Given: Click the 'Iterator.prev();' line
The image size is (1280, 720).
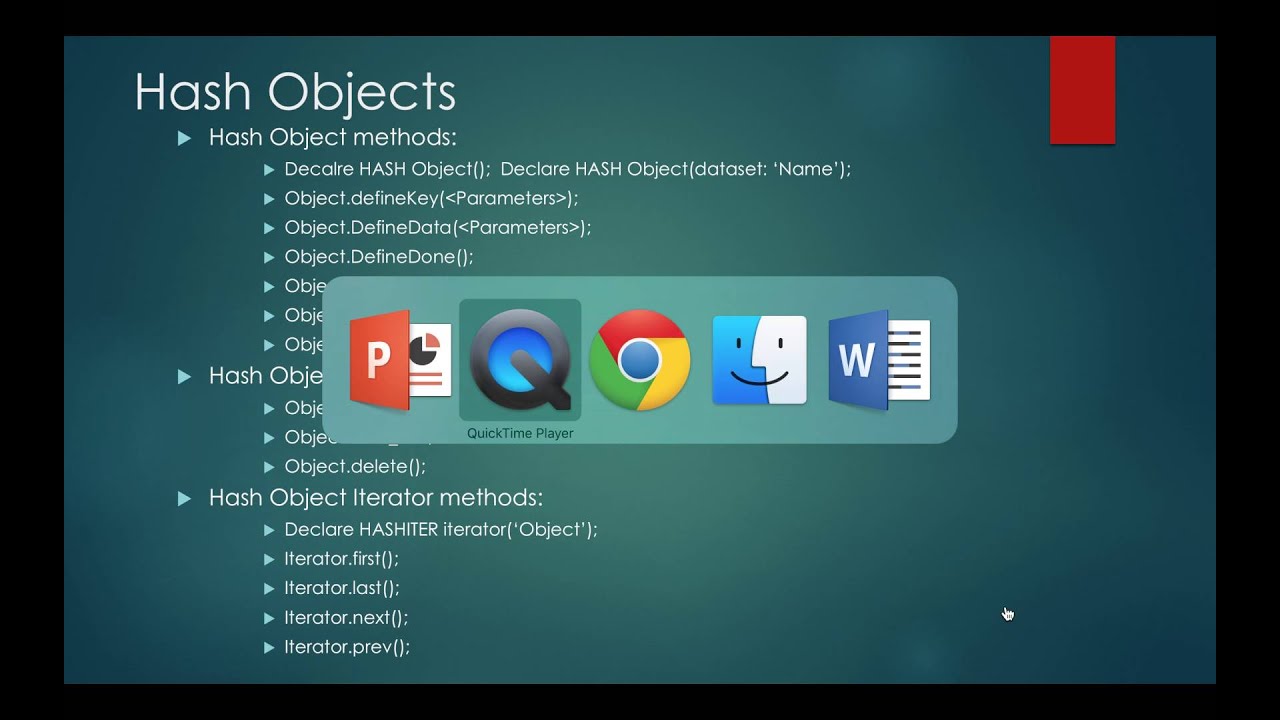Looking at the screenshot, I should 347,647.
